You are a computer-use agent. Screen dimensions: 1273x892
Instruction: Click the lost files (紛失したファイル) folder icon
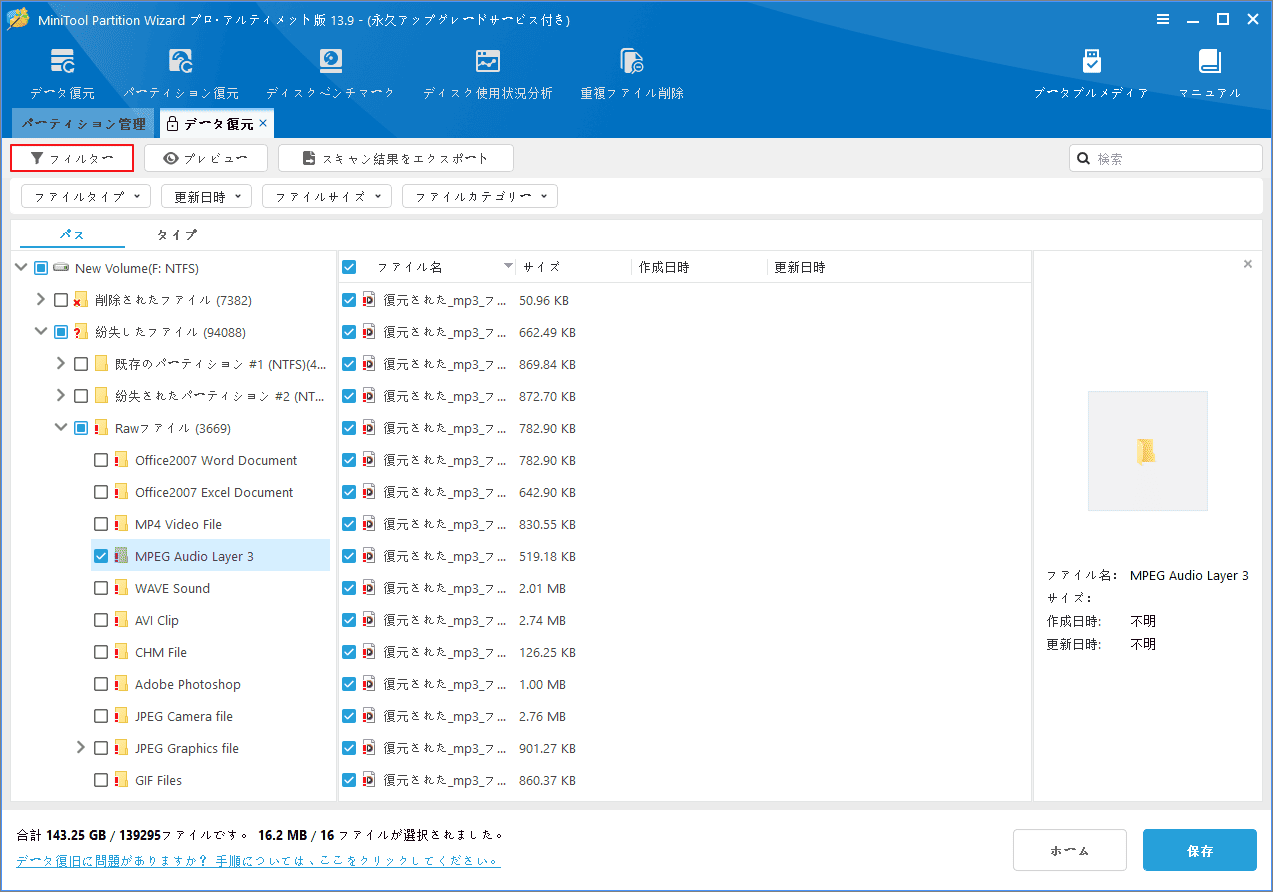pos(81,332)
